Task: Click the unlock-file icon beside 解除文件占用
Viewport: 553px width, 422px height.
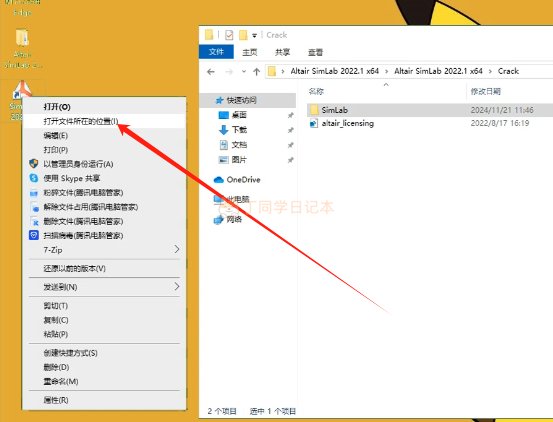Action: click(35, 207)
